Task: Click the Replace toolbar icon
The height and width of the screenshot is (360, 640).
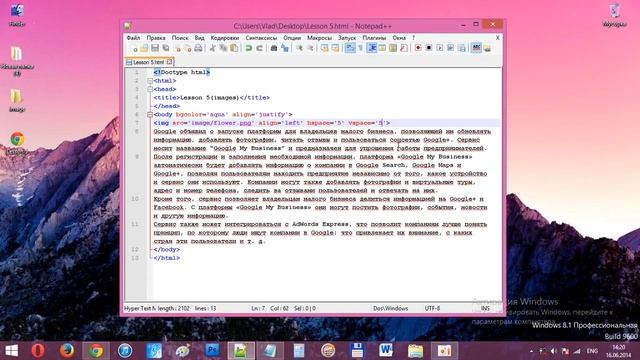Action: pyautogui.click(x=284, y=48)
